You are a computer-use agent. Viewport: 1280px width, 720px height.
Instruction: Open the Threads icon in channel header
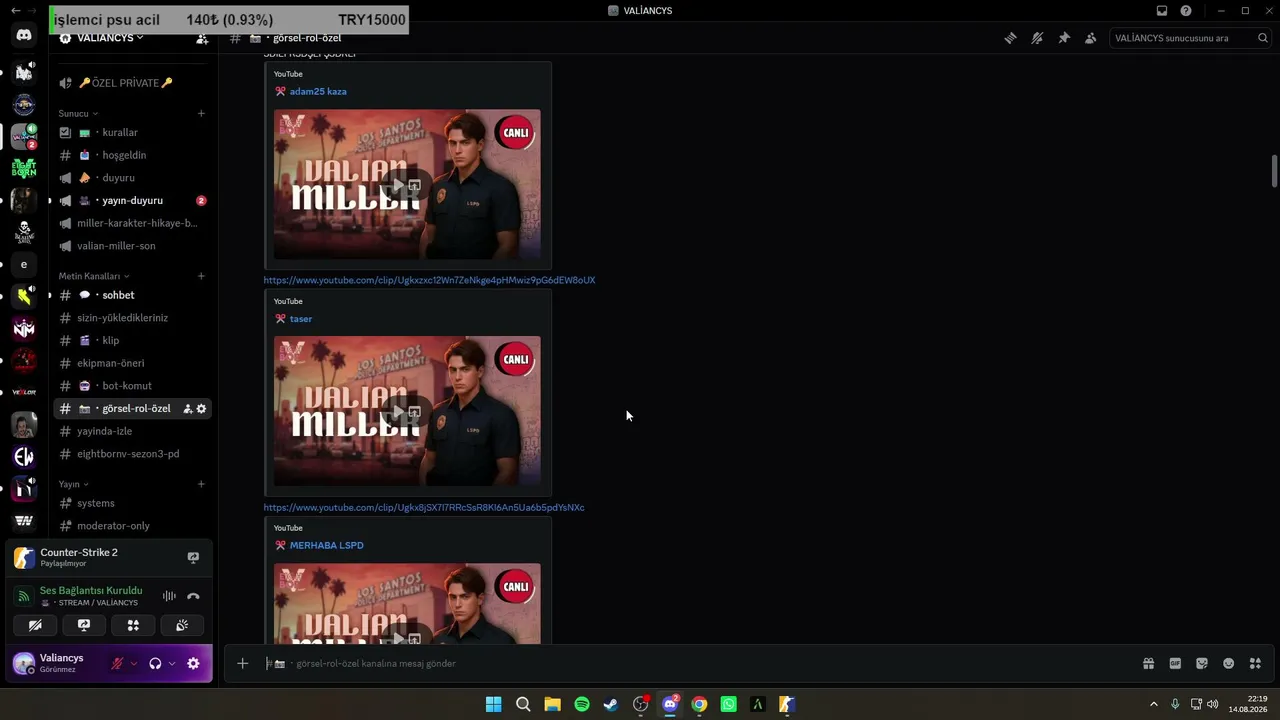pos(1010,38)
